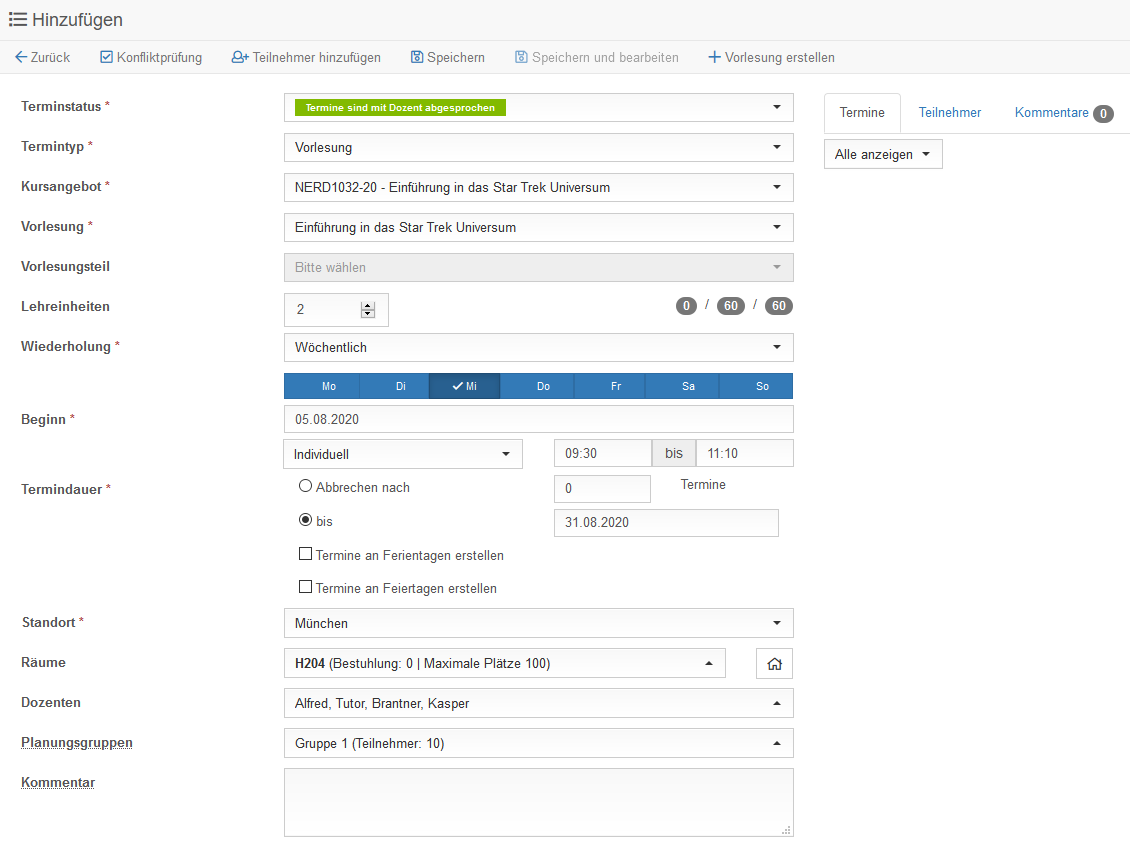Switch to the Termine tab
The height and width of the screenshot is (849, 1130).
(x=862, y=112)
